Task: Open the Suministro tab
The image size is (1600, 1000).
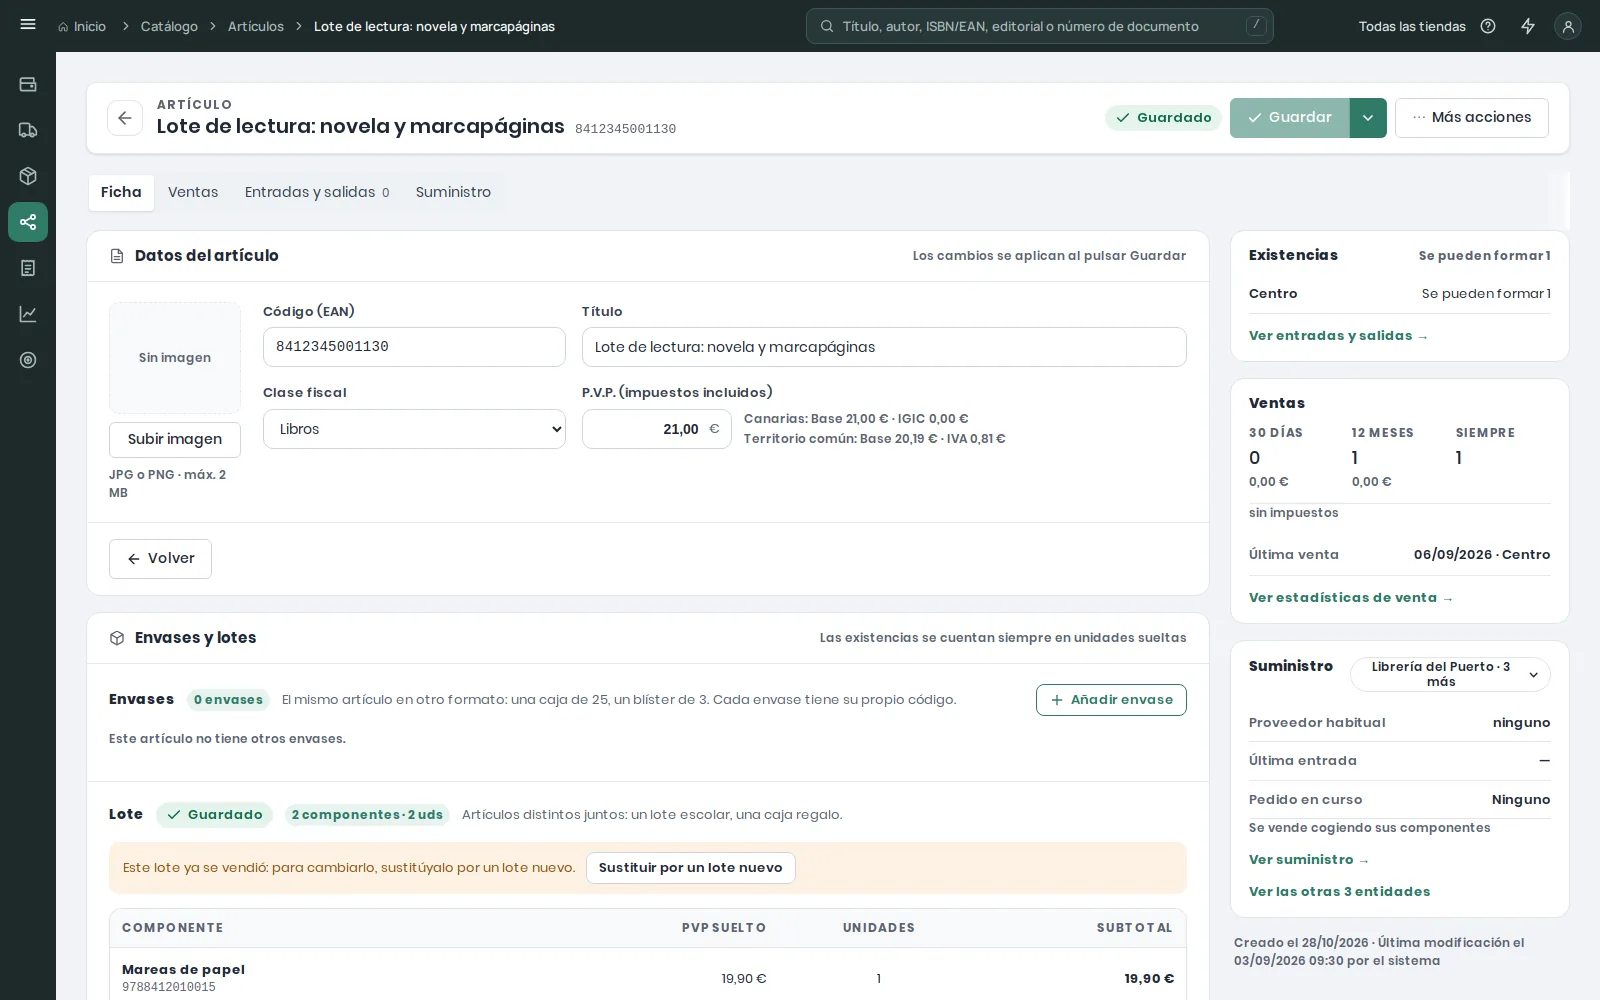Action: pos(453,192)
